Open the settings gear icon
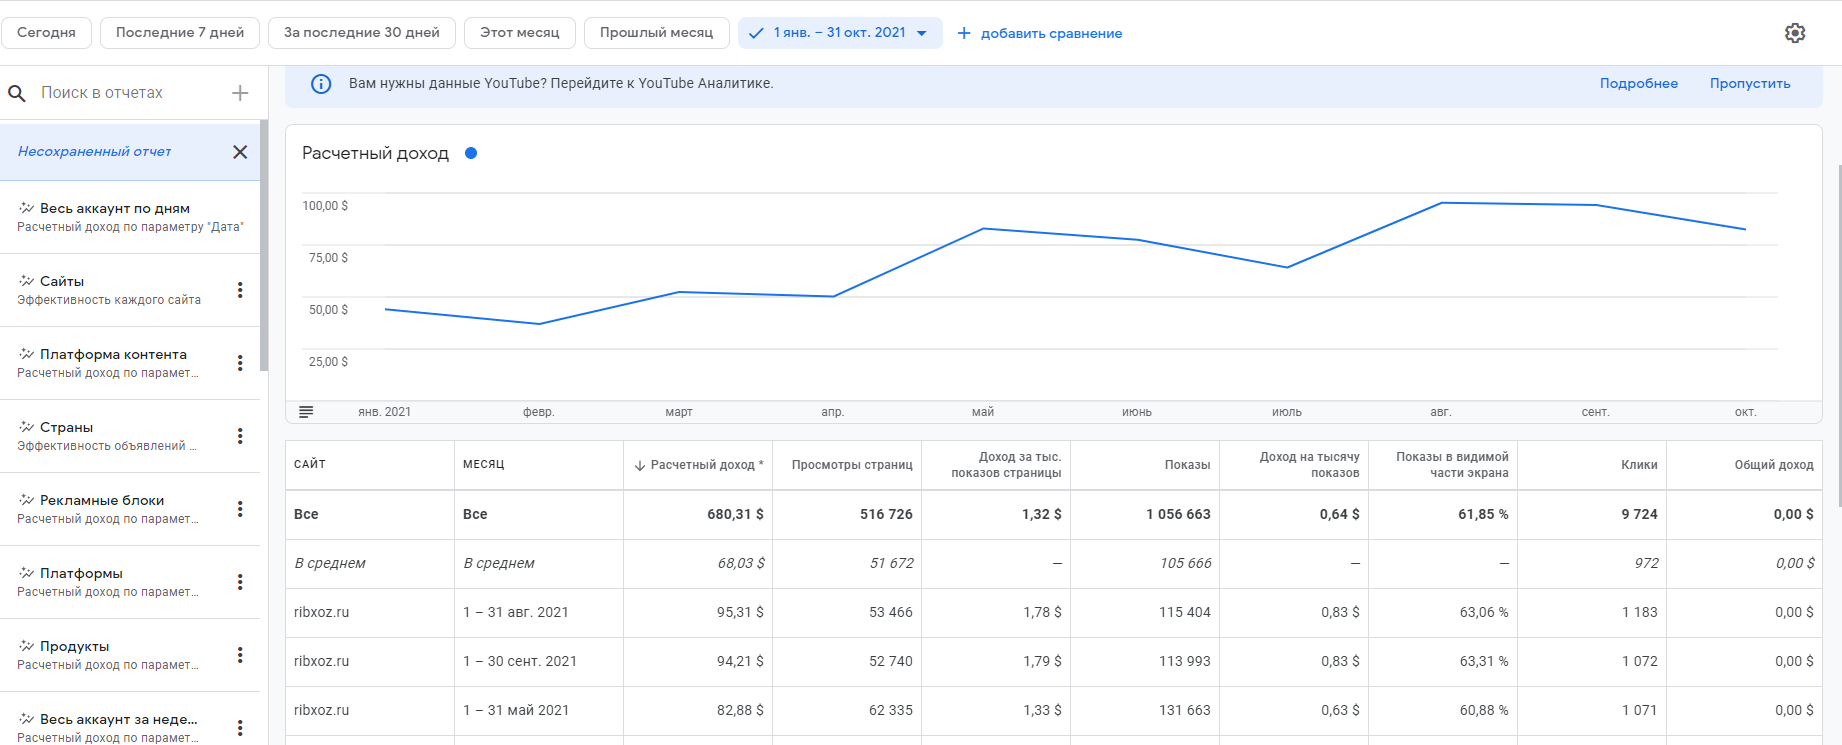 click(1795, 33)
